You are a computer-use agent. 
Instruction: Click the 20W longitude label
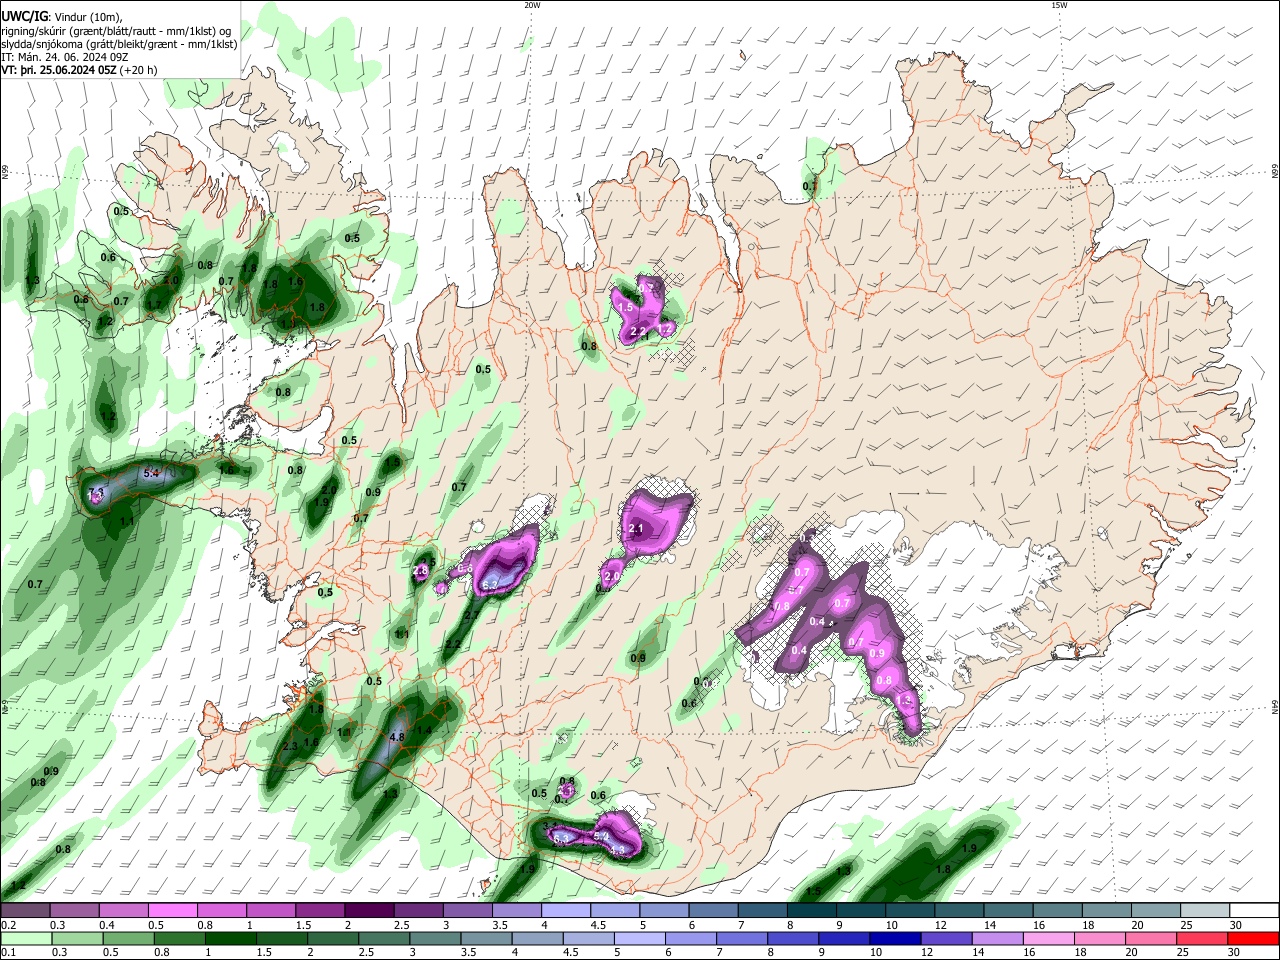532,5
